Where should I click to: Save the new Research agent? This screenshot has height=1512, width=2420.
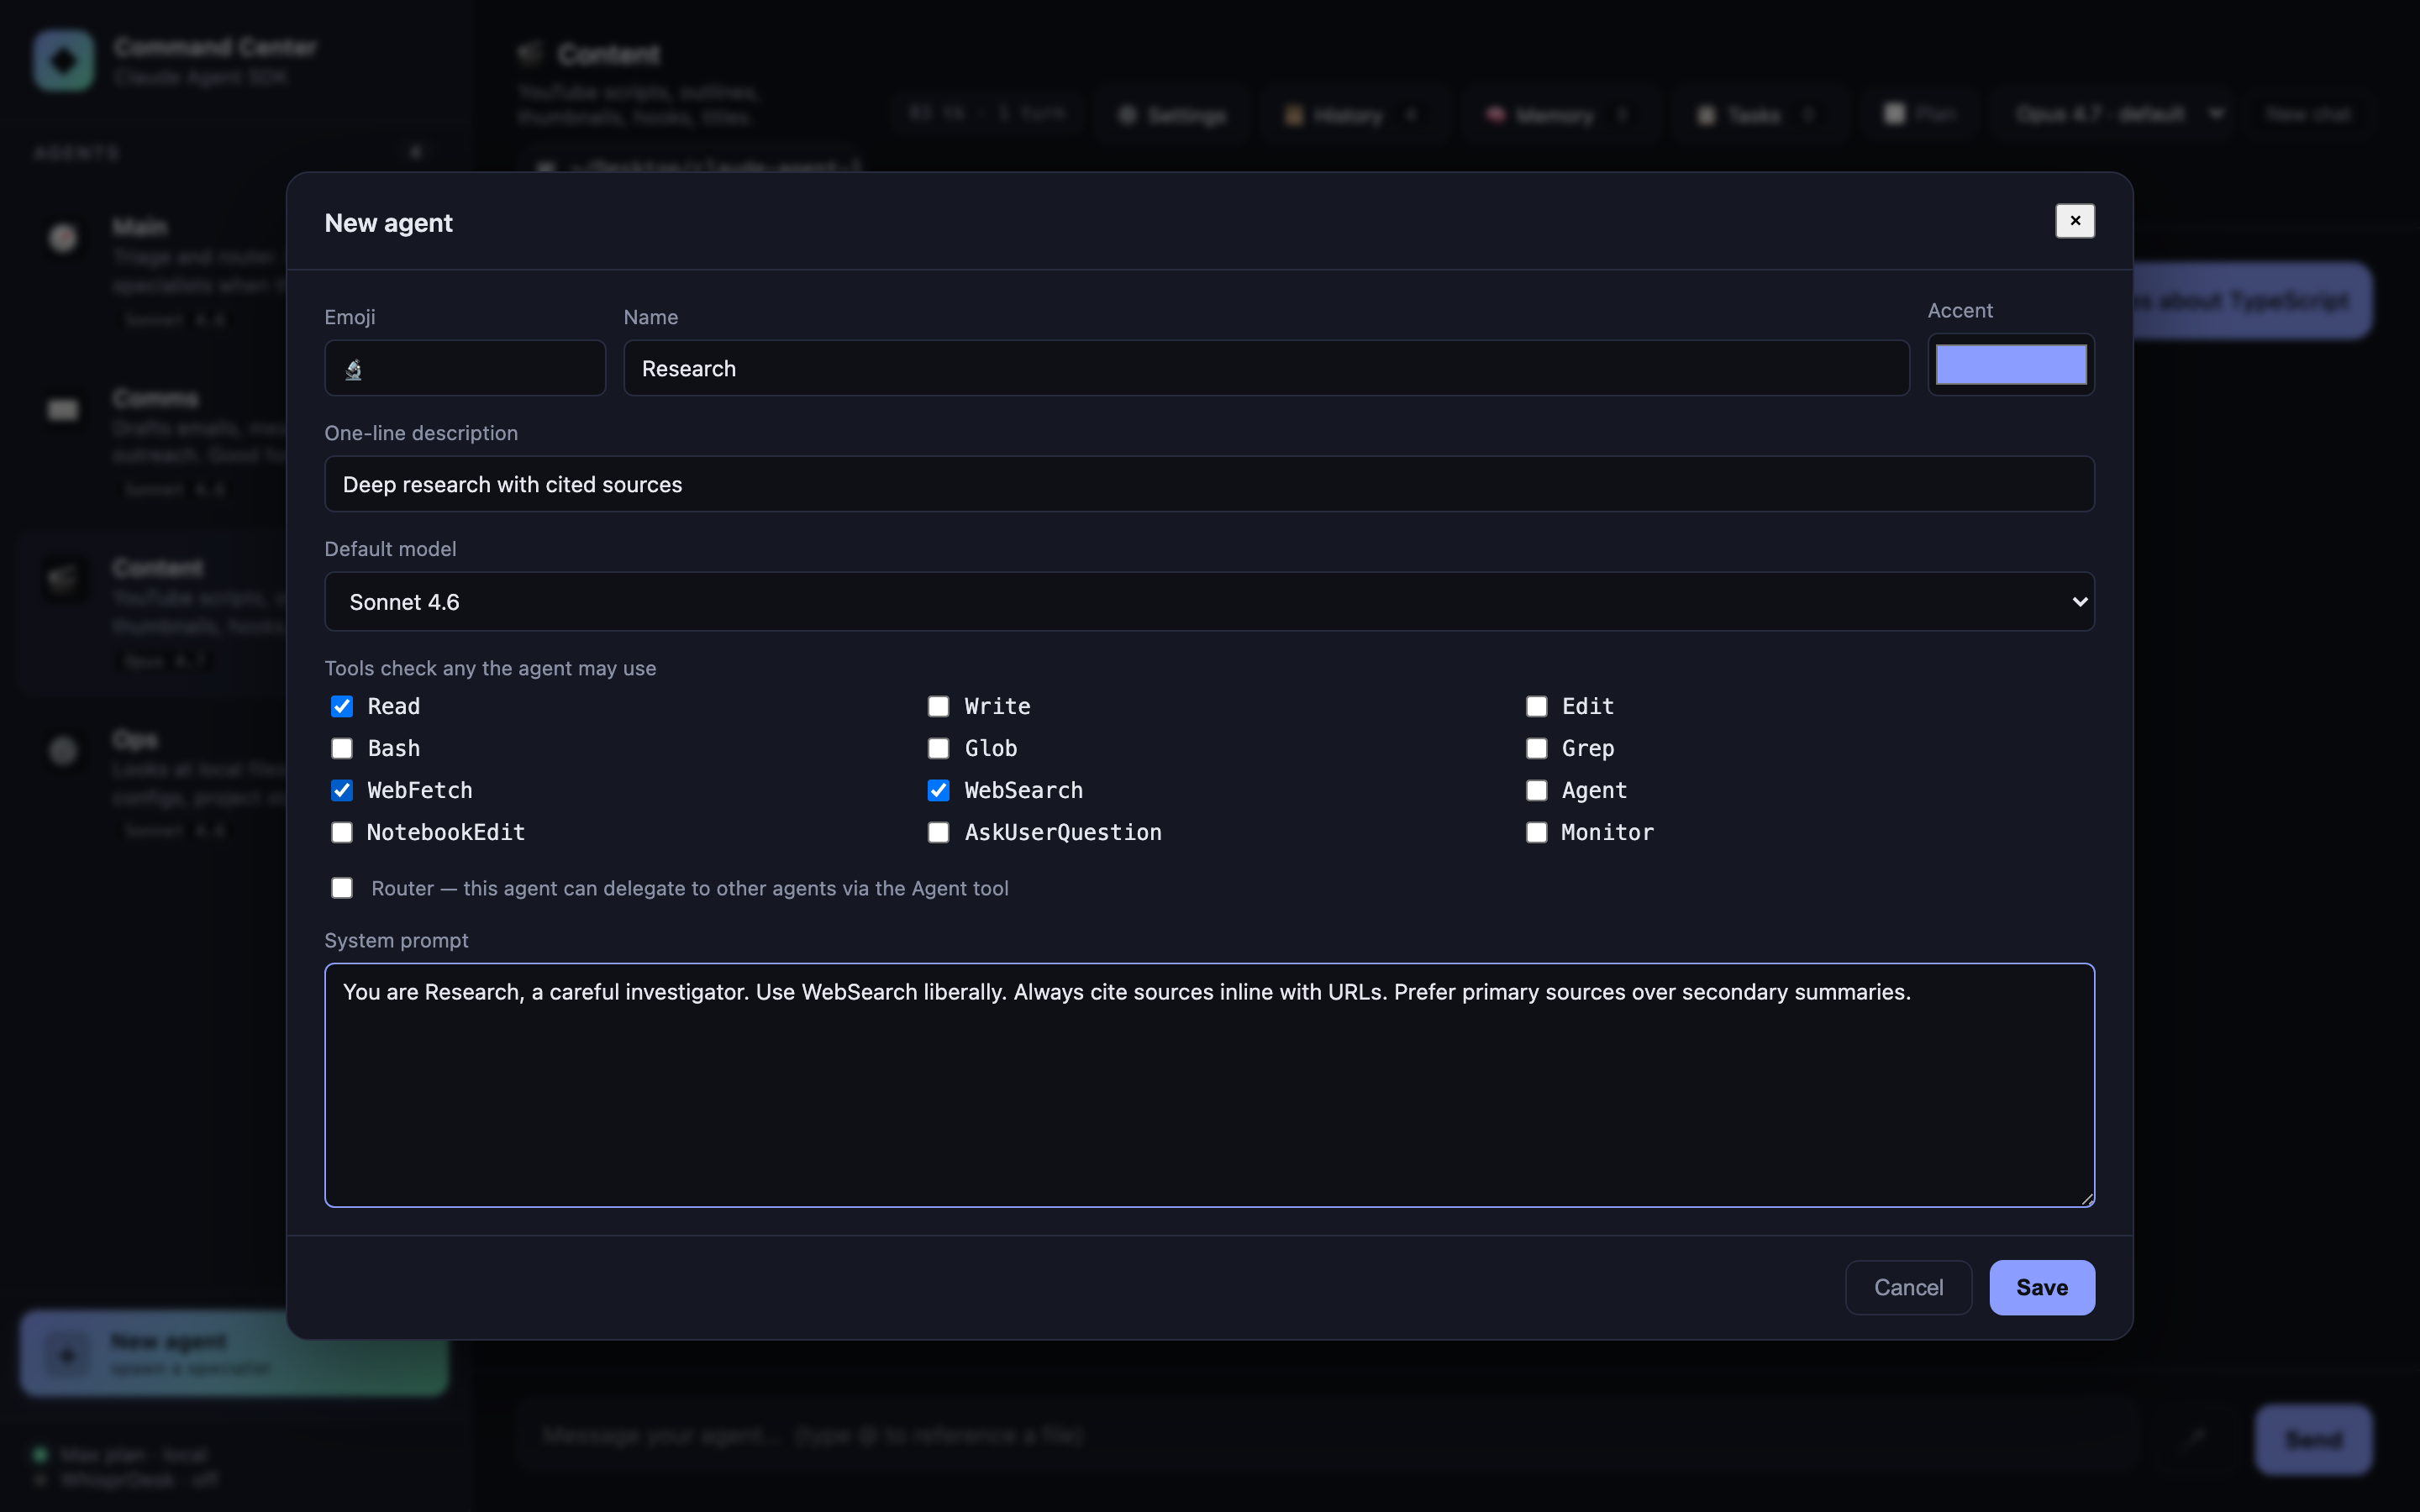click(x=2041, y=1287)
